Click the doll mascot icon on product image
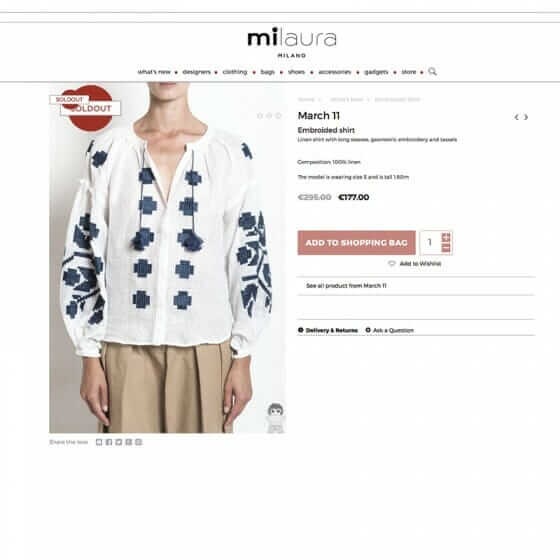The height and width of the screenshot is (560, 560). pyautogui.click(x=275, y=418)
